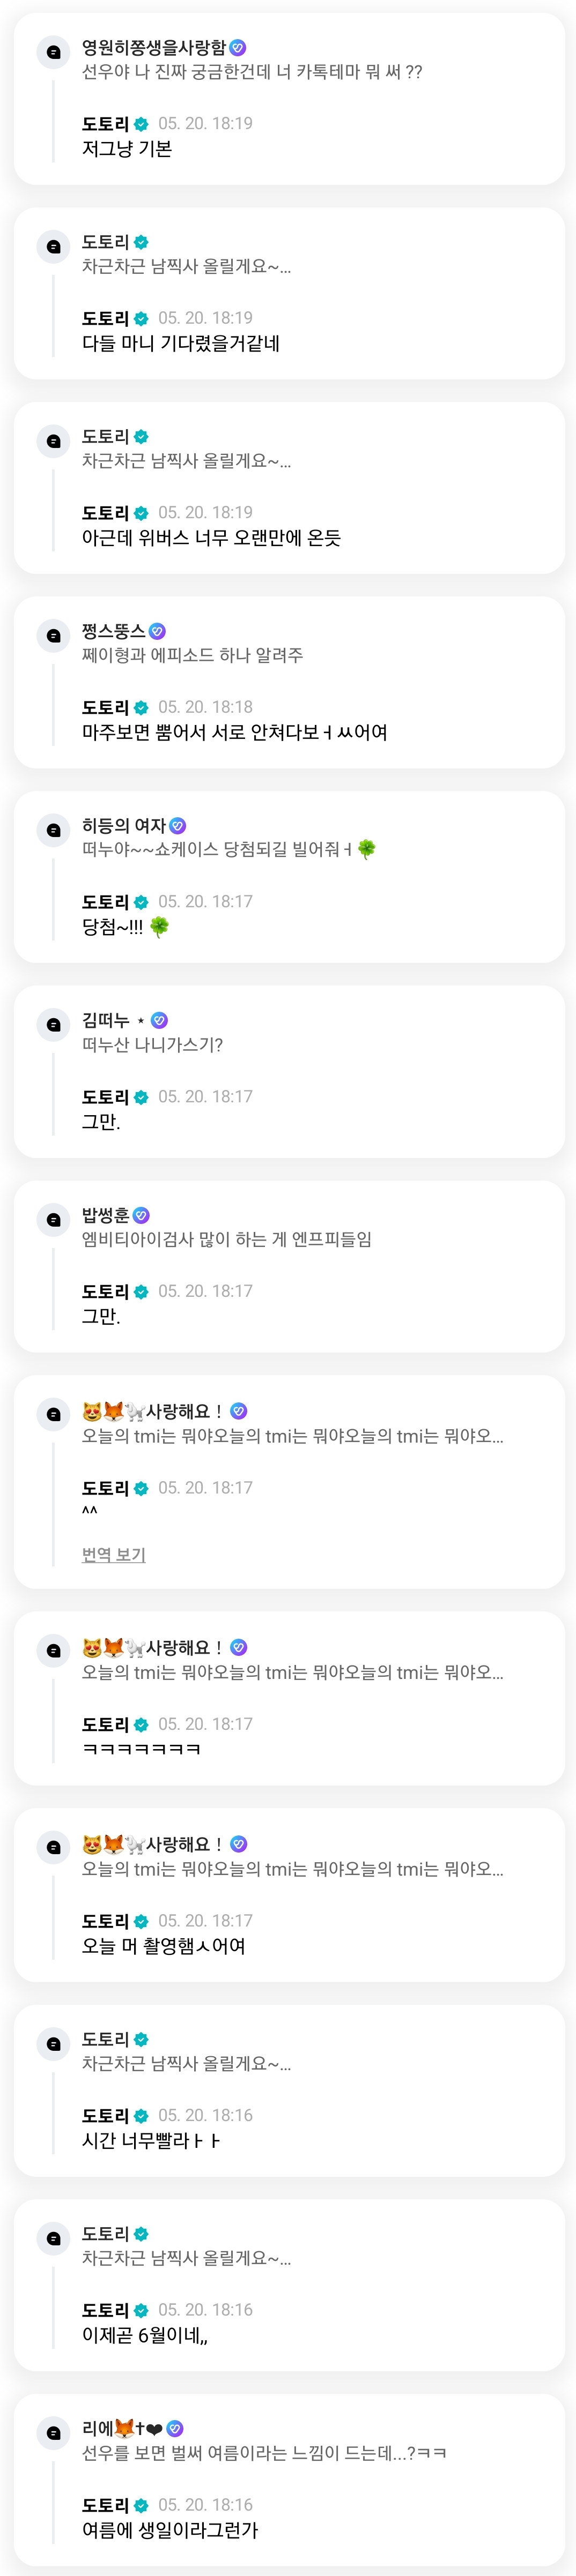Select the reply '여름에 생일이라그런가'
Viewport: 576px width, 2576px height.
pos(170,2529)
